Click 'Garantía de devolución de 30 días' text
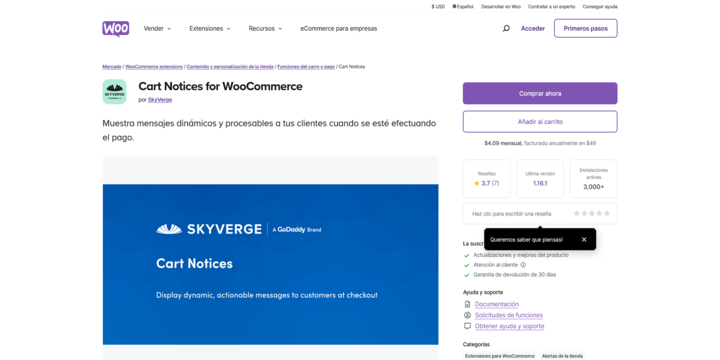This screenshot has height=360, width=720. click(514, 275)
